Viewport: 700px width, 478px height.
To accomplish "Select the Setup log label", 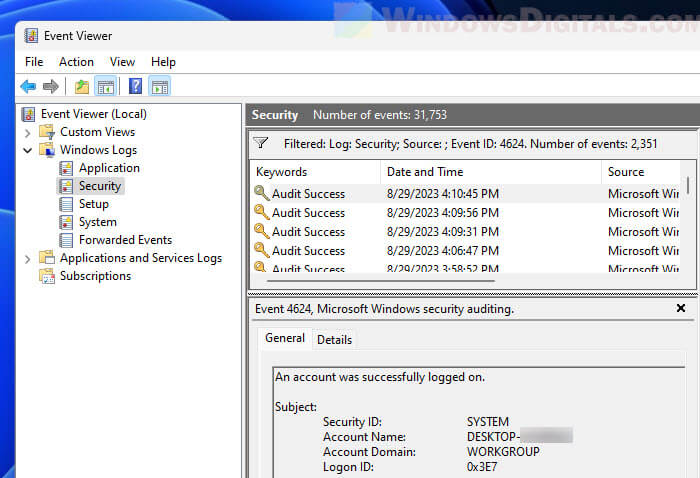I will [x=94, y=204].
